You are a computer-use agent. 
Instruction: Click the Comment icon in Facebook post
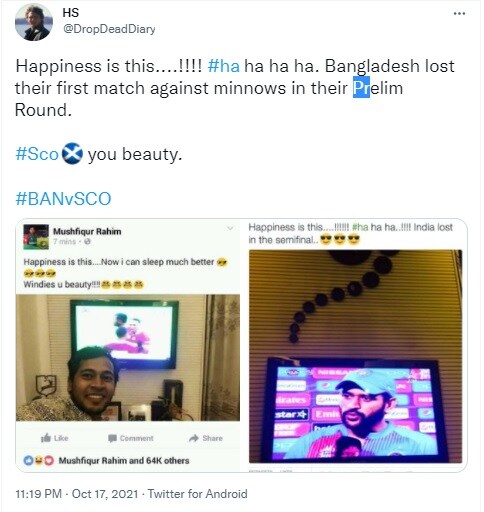tap(112, 438)
